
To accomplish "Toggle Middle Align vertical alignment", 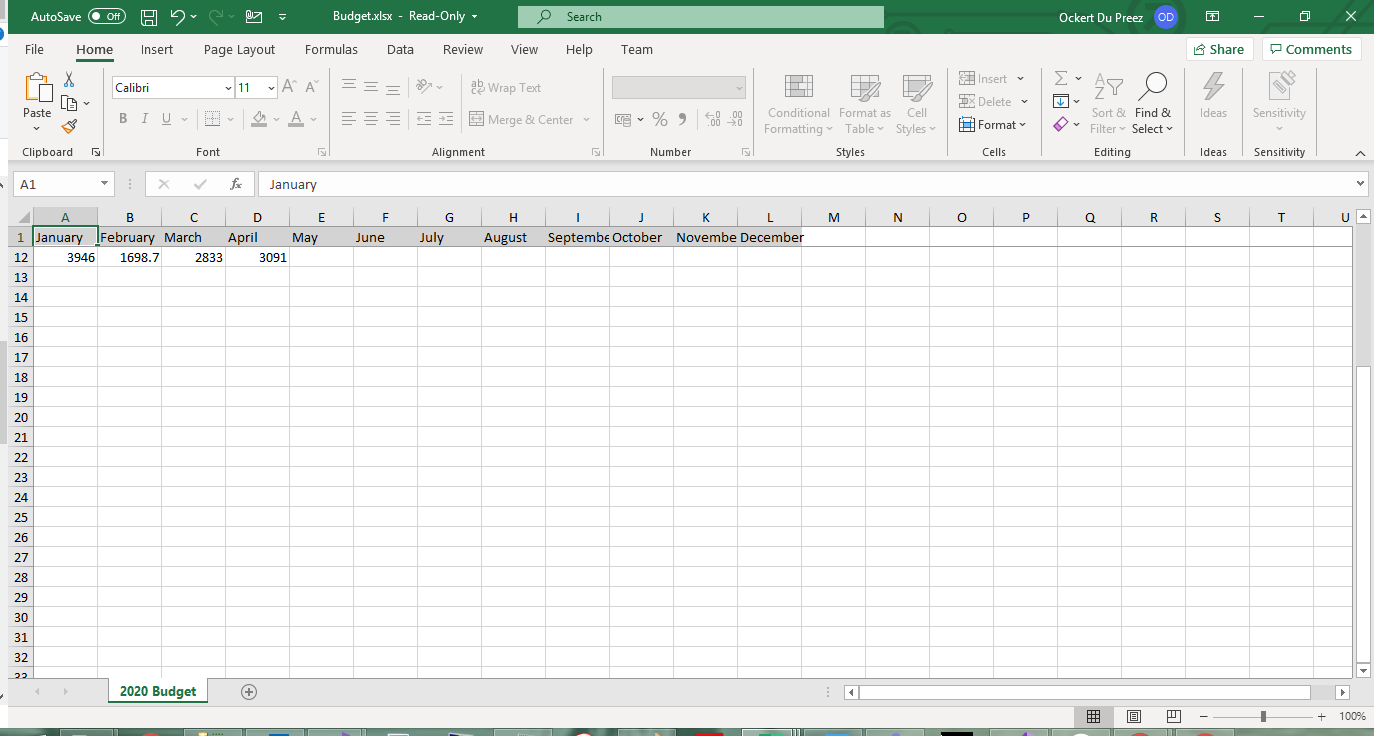I will click(371, 88).
